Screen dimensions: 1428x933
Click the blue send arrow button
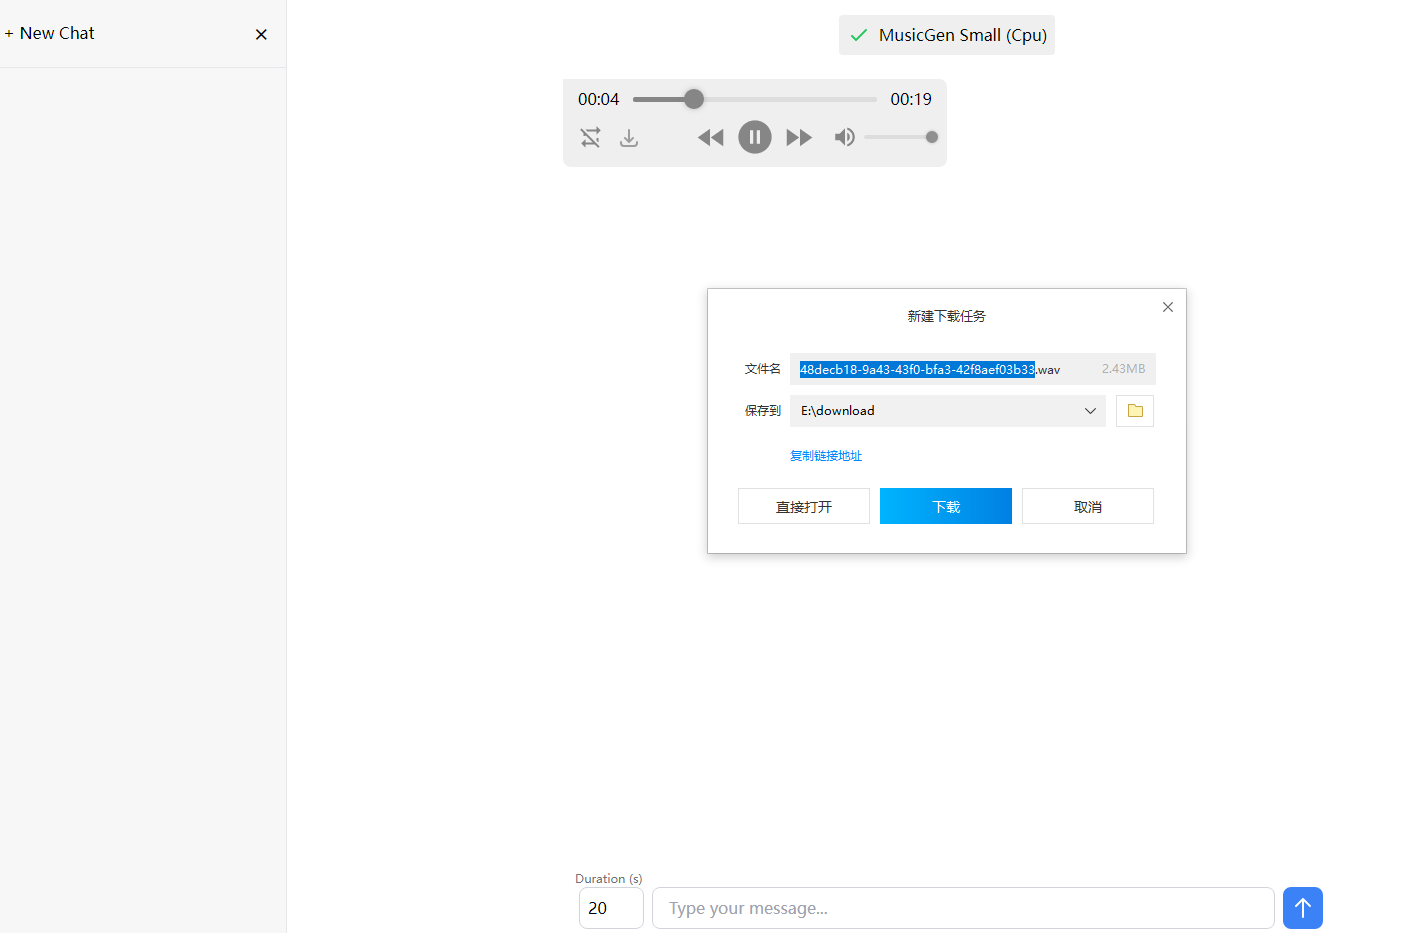pos(1302,908)
